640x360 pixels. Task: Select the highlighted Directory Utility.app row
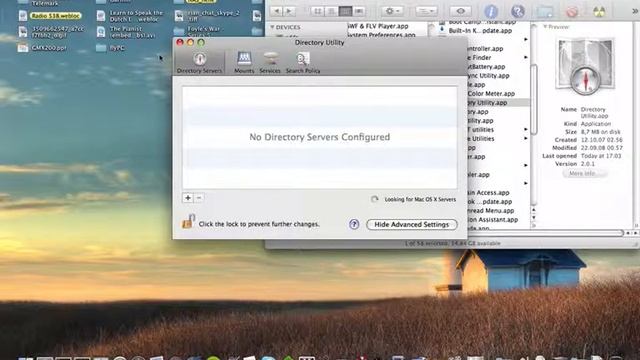[498, 102]
